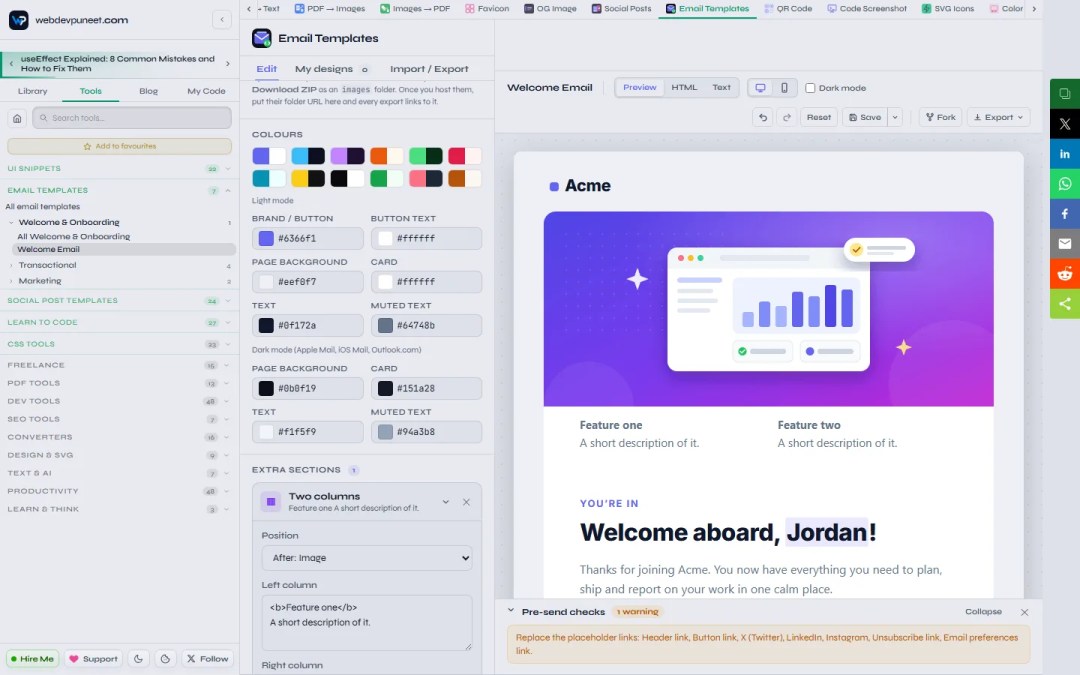The width and height of the screenshot is (1080, 675).
Task: Switch to desktop preview icon
Action: 760,88
